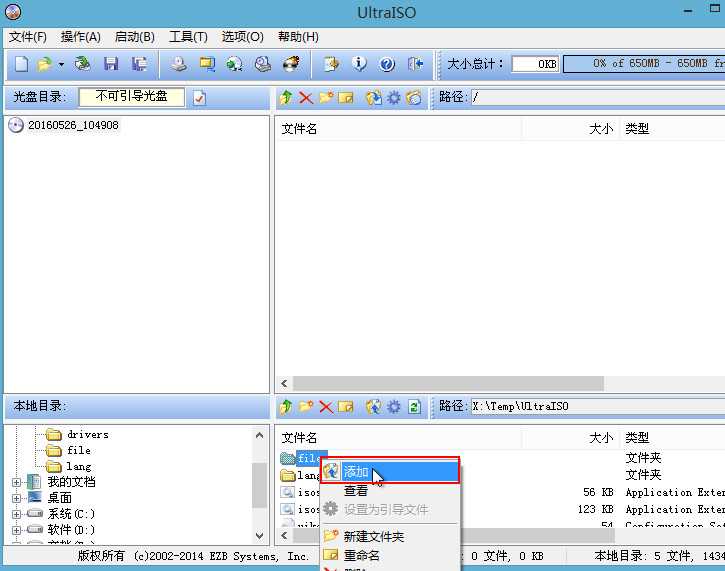Click up-folder icon in local pane toolbar
725x571 pixels.
click(x=286, y=407)
